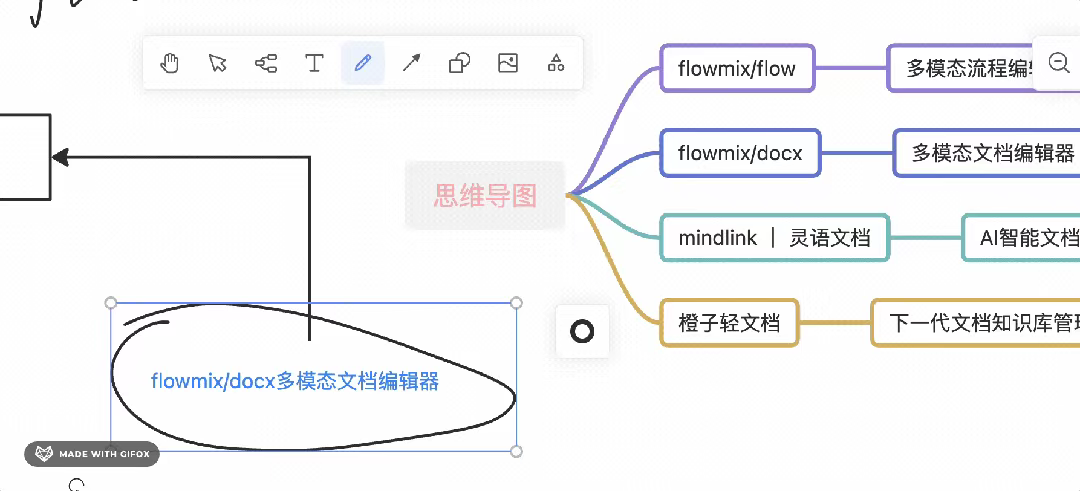Screen dimensions: 1080x491
Task: Click the AI智能文档 child node
Action: point(1021,238)
